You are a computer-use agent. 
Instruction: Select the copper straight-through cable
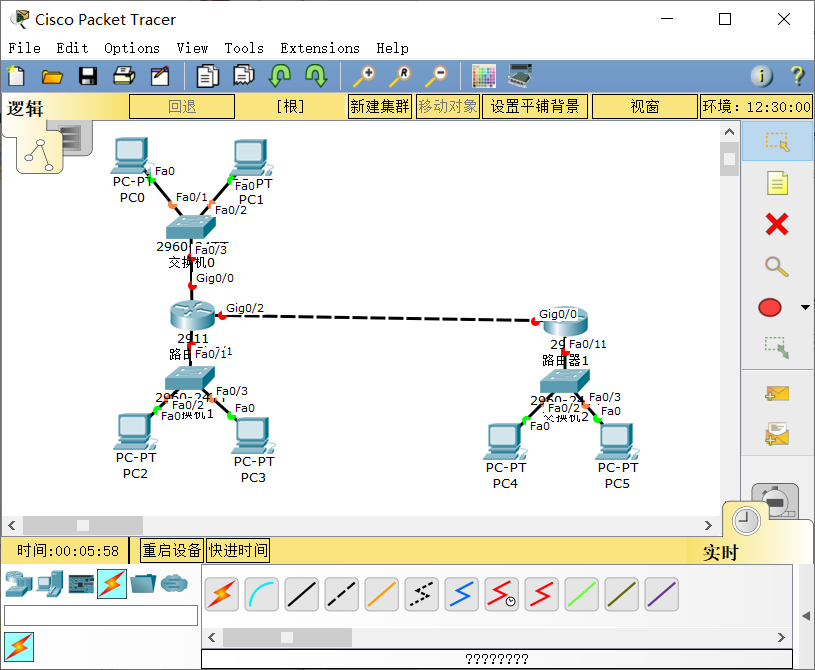(301, 594)
